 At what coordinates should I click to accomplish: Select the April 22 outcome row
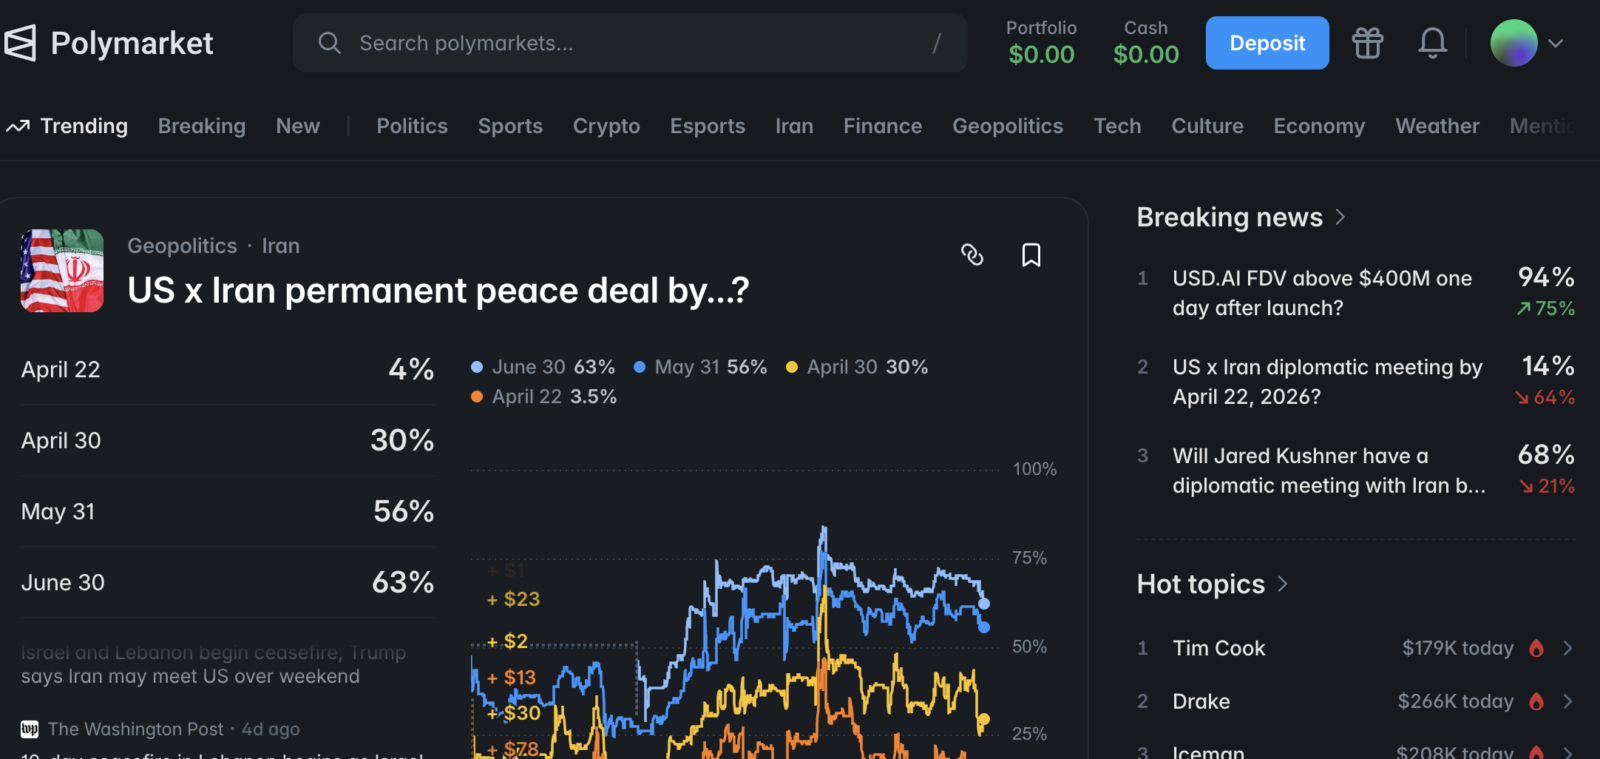pos(227,369)
